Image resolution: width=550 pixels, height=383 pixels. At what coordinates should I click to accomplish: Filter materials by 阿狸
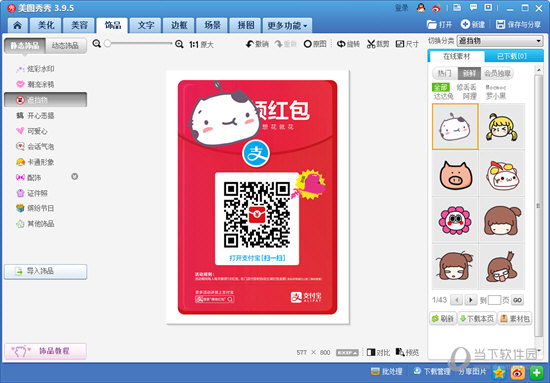(x=469, y=96)
